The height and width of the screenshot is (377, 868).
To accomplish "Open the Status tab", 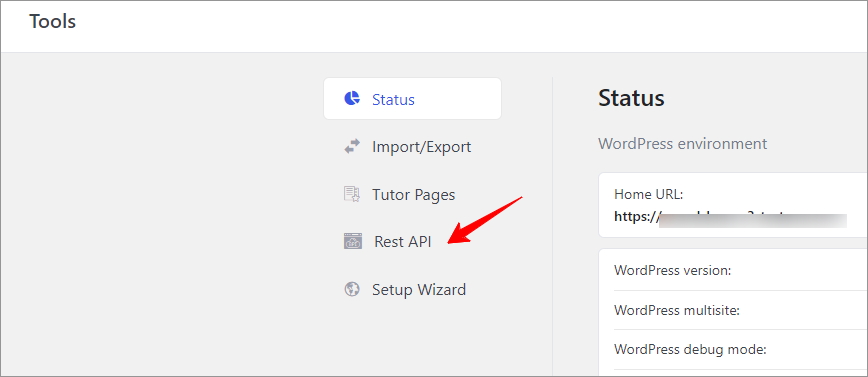I will click(x=412, y=99).
